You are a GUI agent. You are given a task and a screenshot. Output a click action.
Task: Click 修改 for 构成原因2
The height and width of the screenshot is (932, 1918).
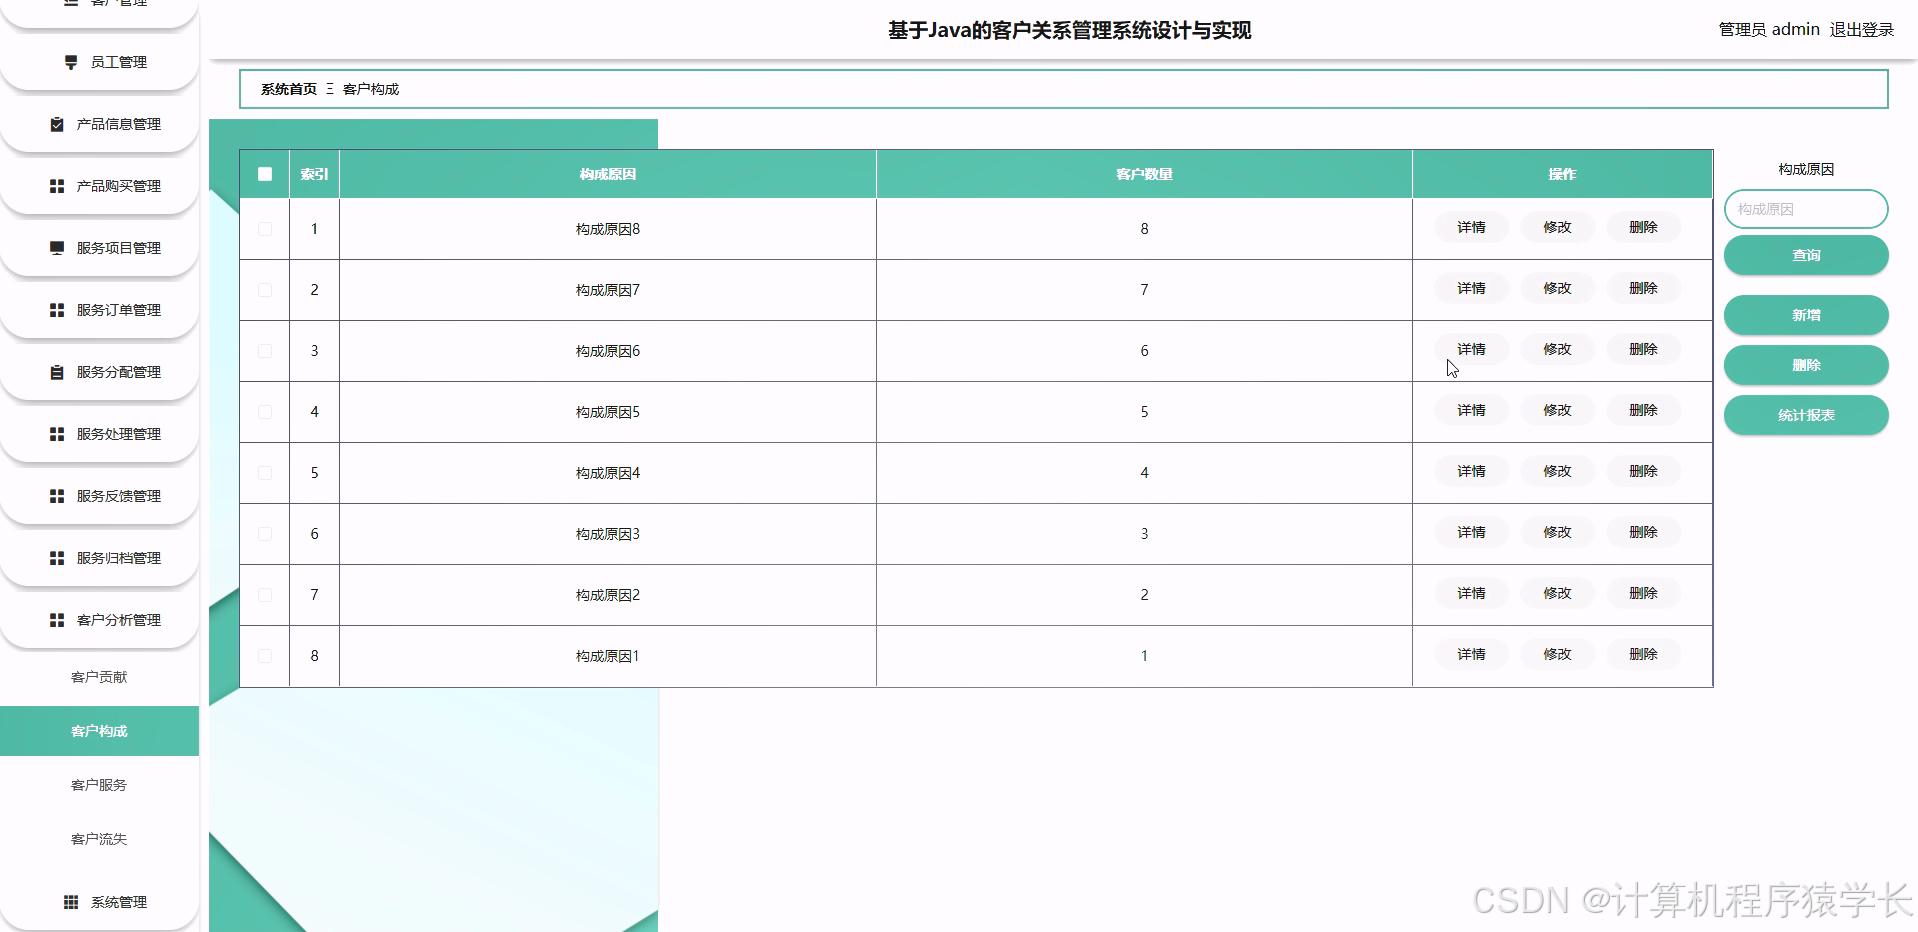tap(1557, 594)
